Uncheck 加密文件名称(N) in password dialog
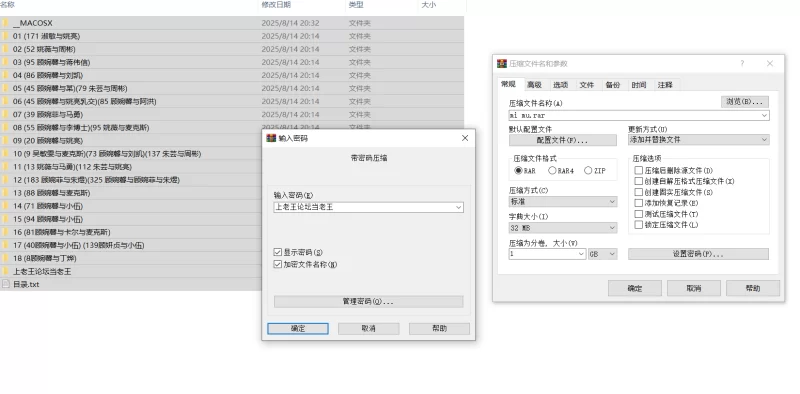Screen dimensions: 800x394 pos(278,264)
